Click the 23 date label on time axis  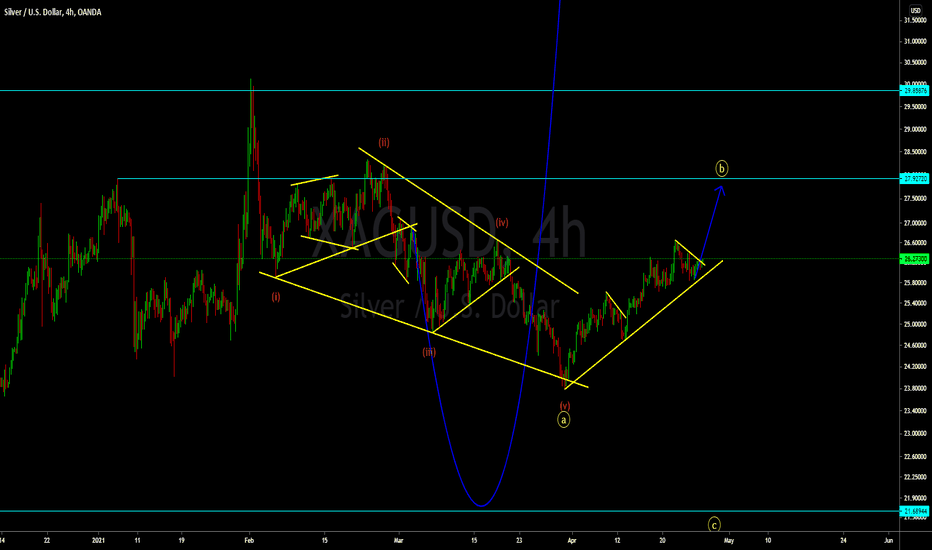519,540
